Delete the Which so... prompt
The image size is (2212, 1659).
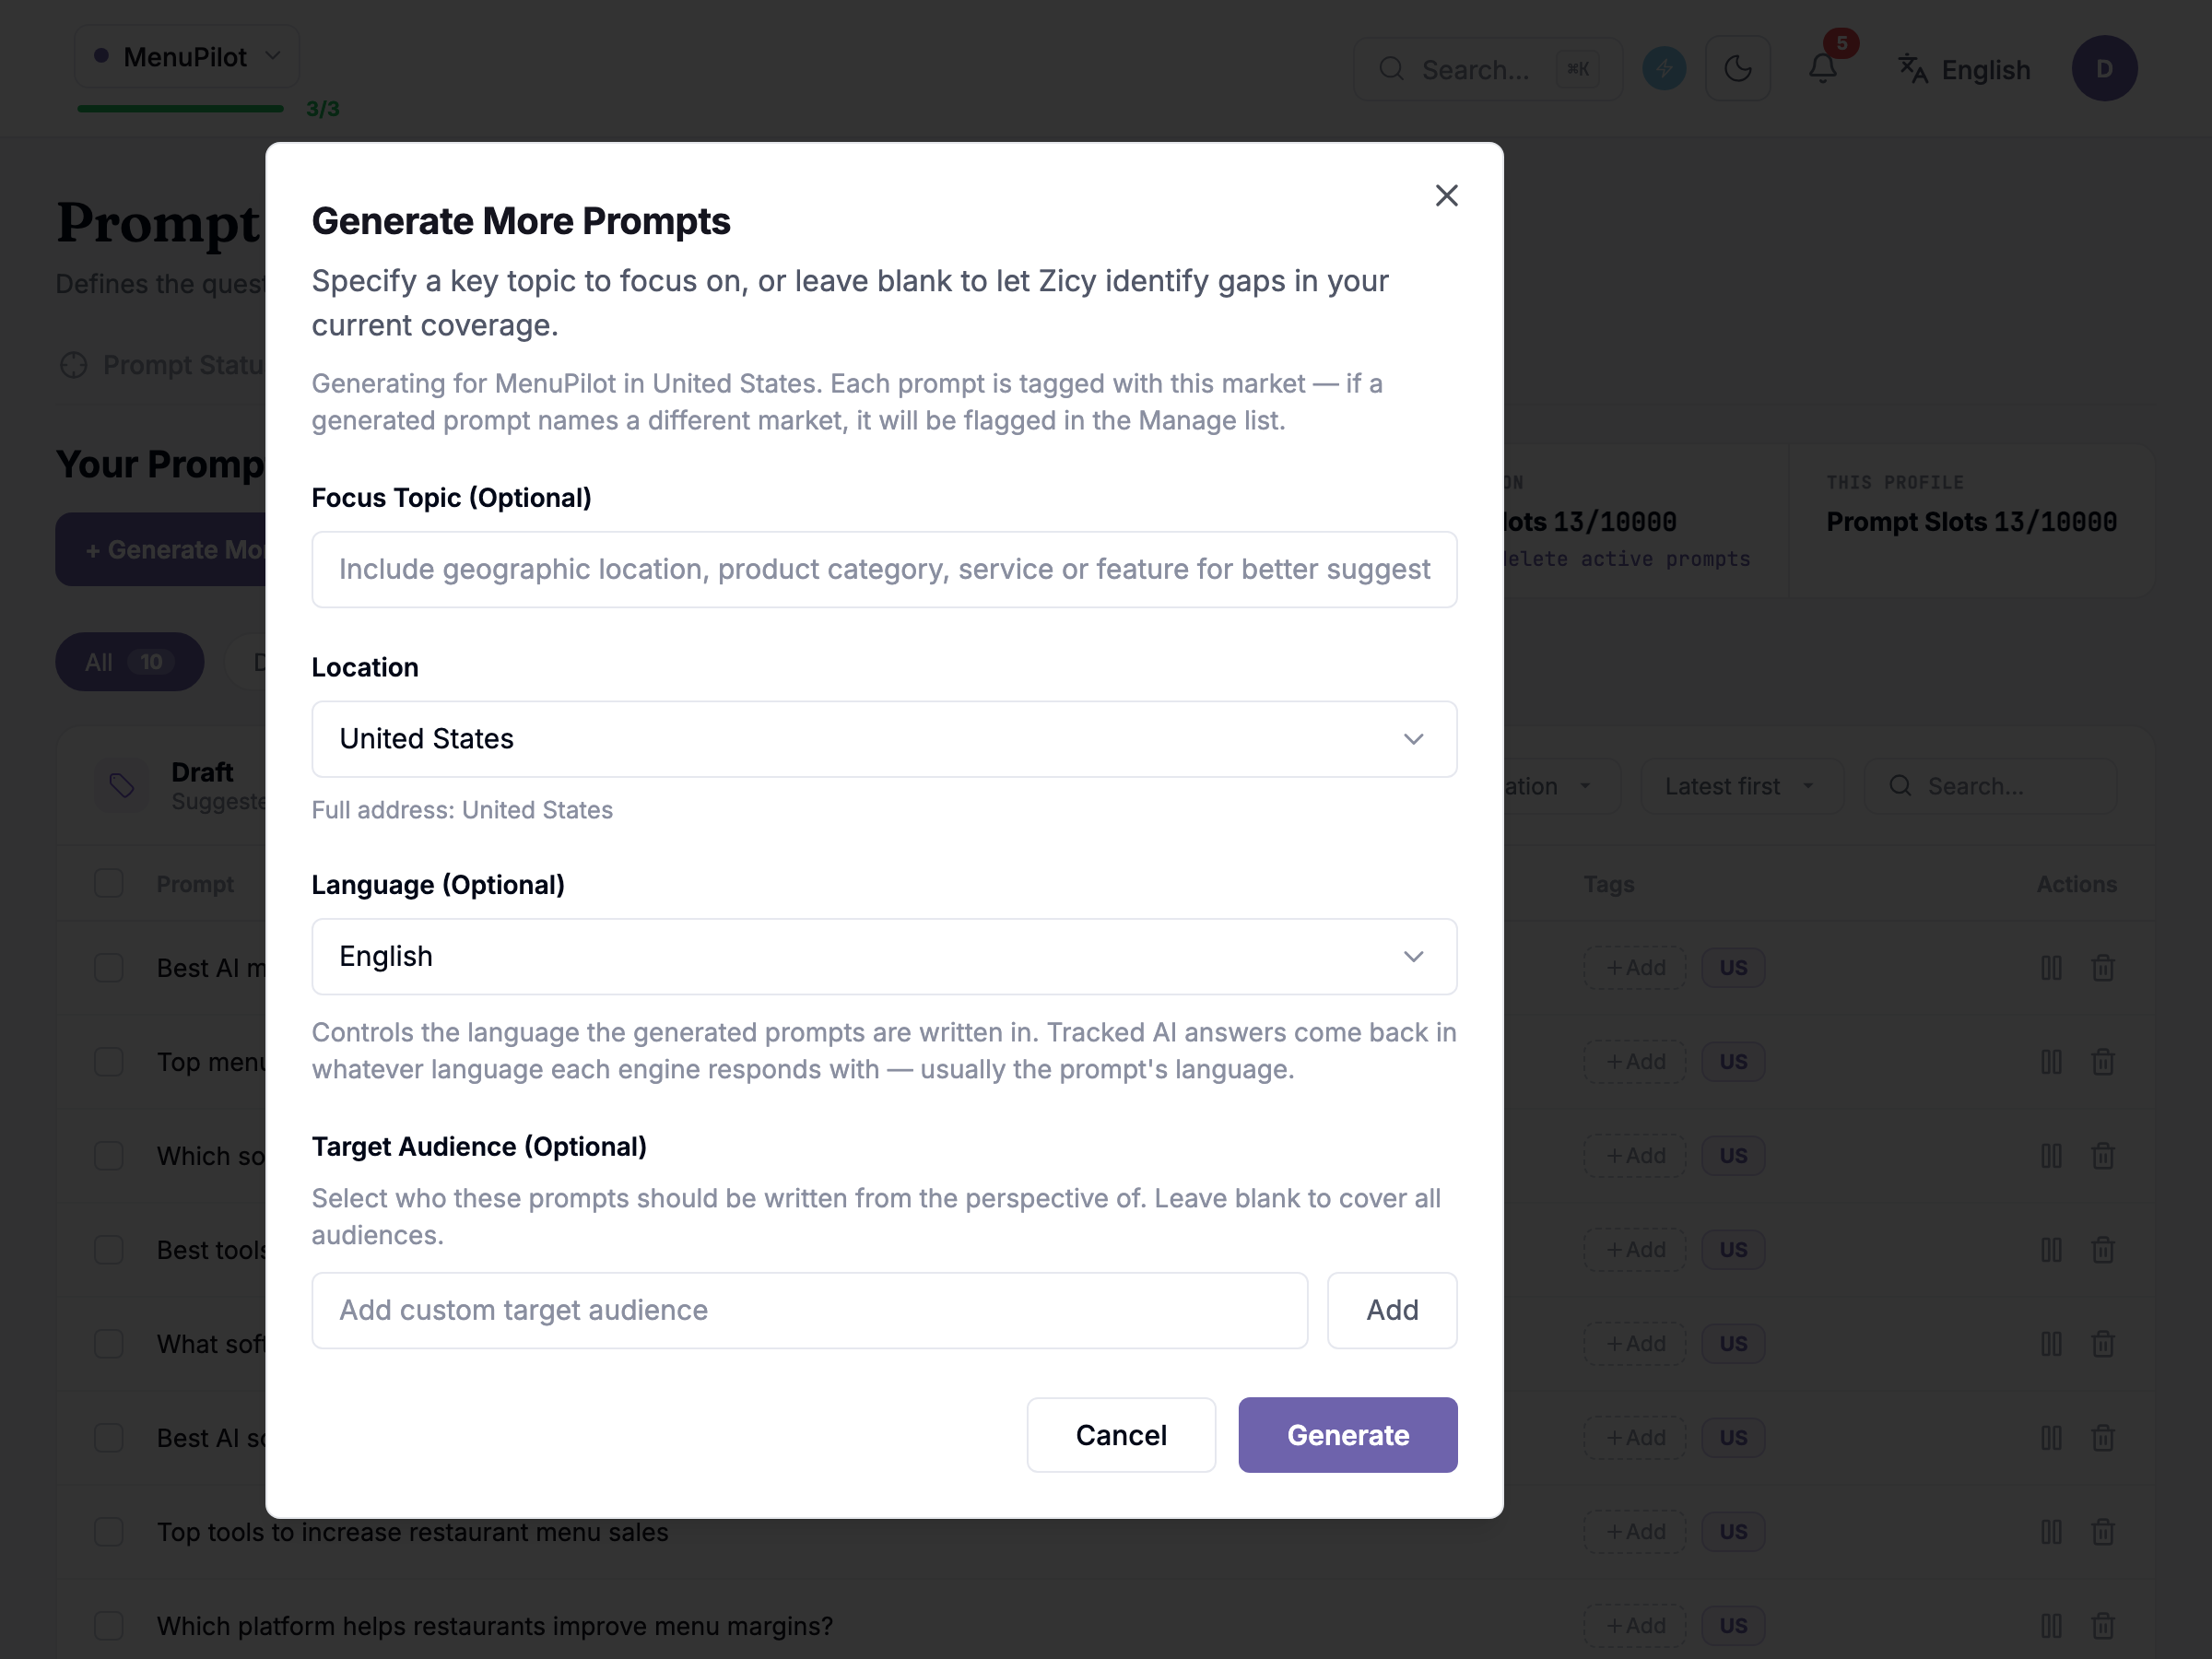2103,1155
